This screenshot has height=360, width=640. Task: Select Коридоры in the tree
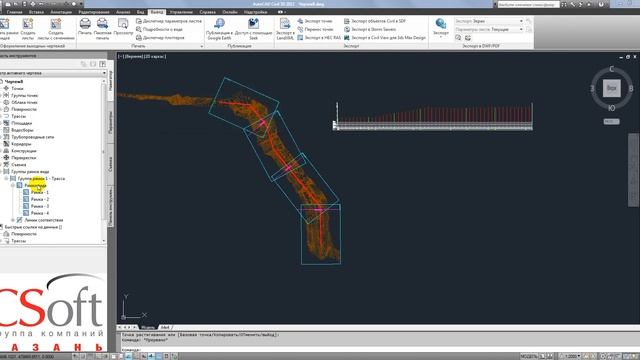pyautogui.click(x=21, y=144)
